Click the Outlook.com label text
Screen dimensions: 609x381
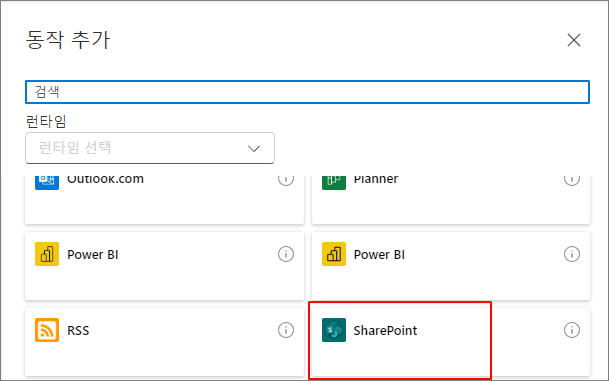click(105, 180)
